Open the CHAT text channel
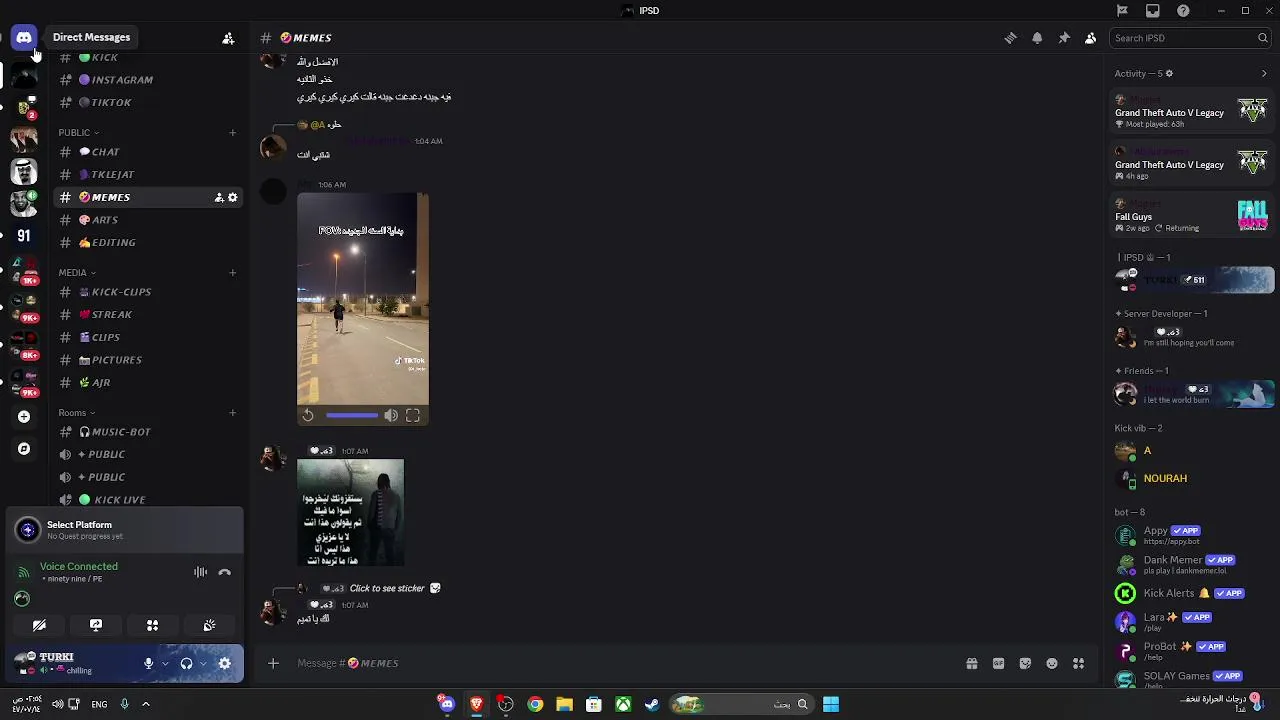This screenshot has width=1280, height=720. [x=148, y=152]
